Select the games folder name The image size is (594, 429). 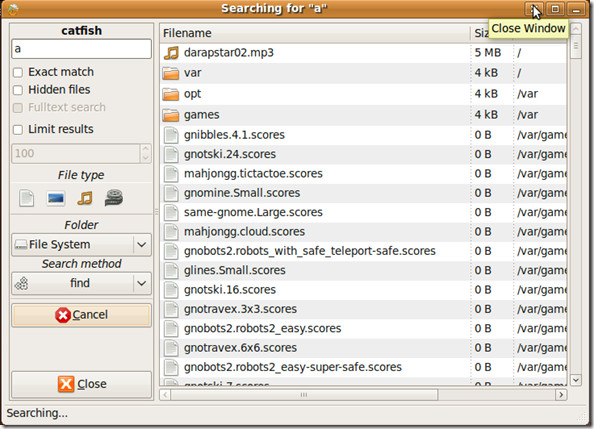(x=202, y=115)
